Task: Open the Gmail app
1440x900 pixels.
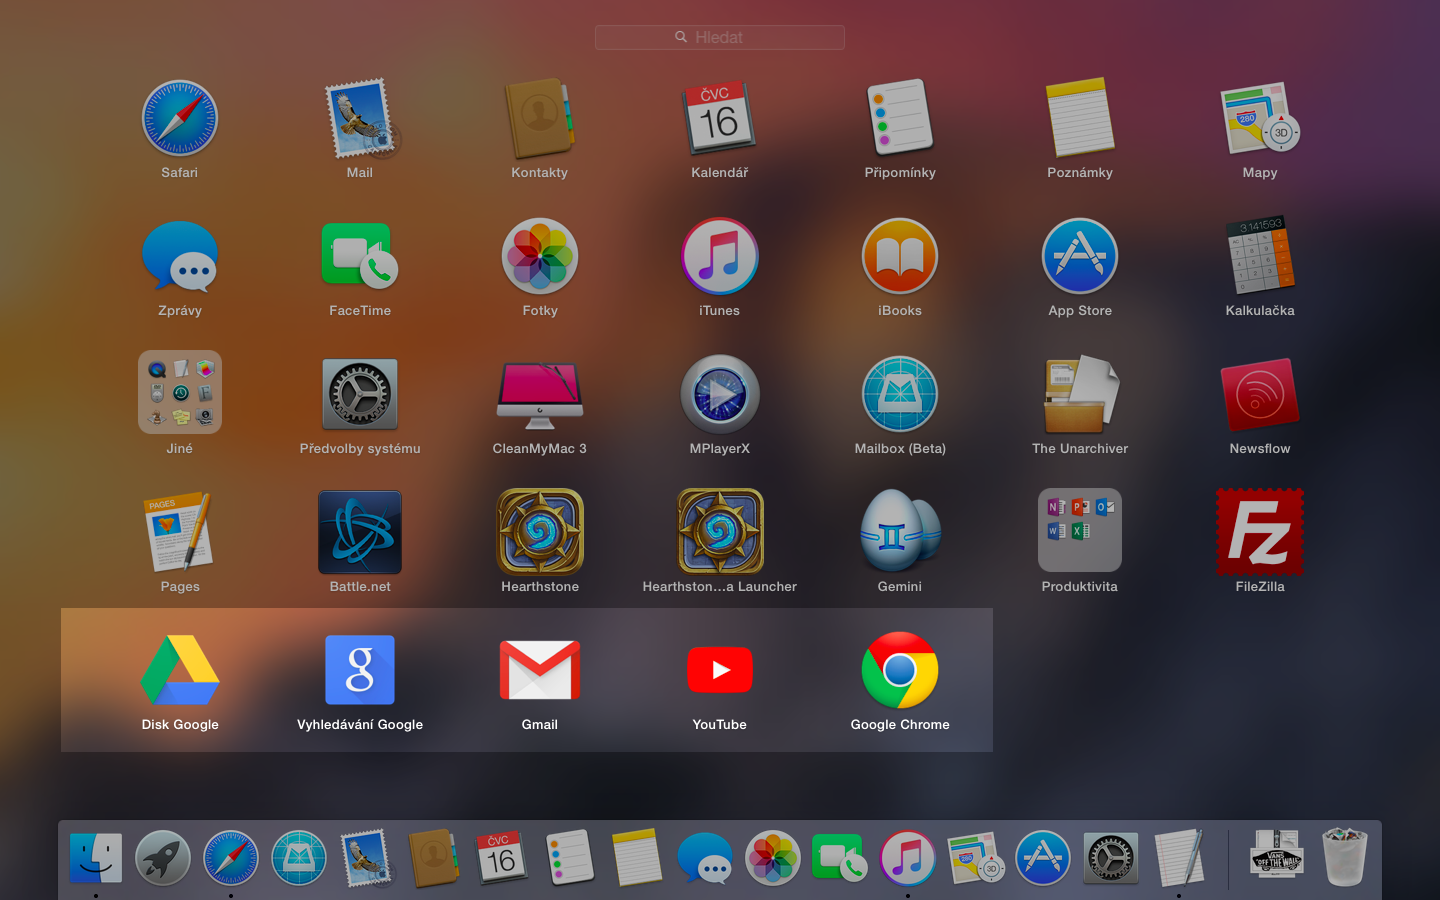Action: [540, 670]
